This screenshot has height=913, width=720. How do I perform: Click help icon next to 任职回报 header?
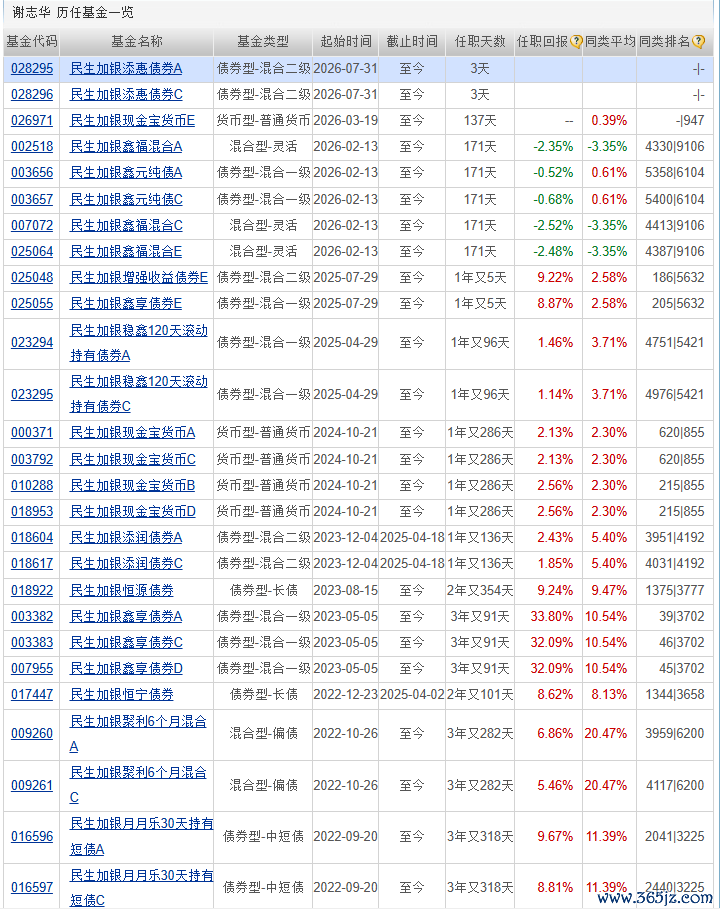(576, 41)
